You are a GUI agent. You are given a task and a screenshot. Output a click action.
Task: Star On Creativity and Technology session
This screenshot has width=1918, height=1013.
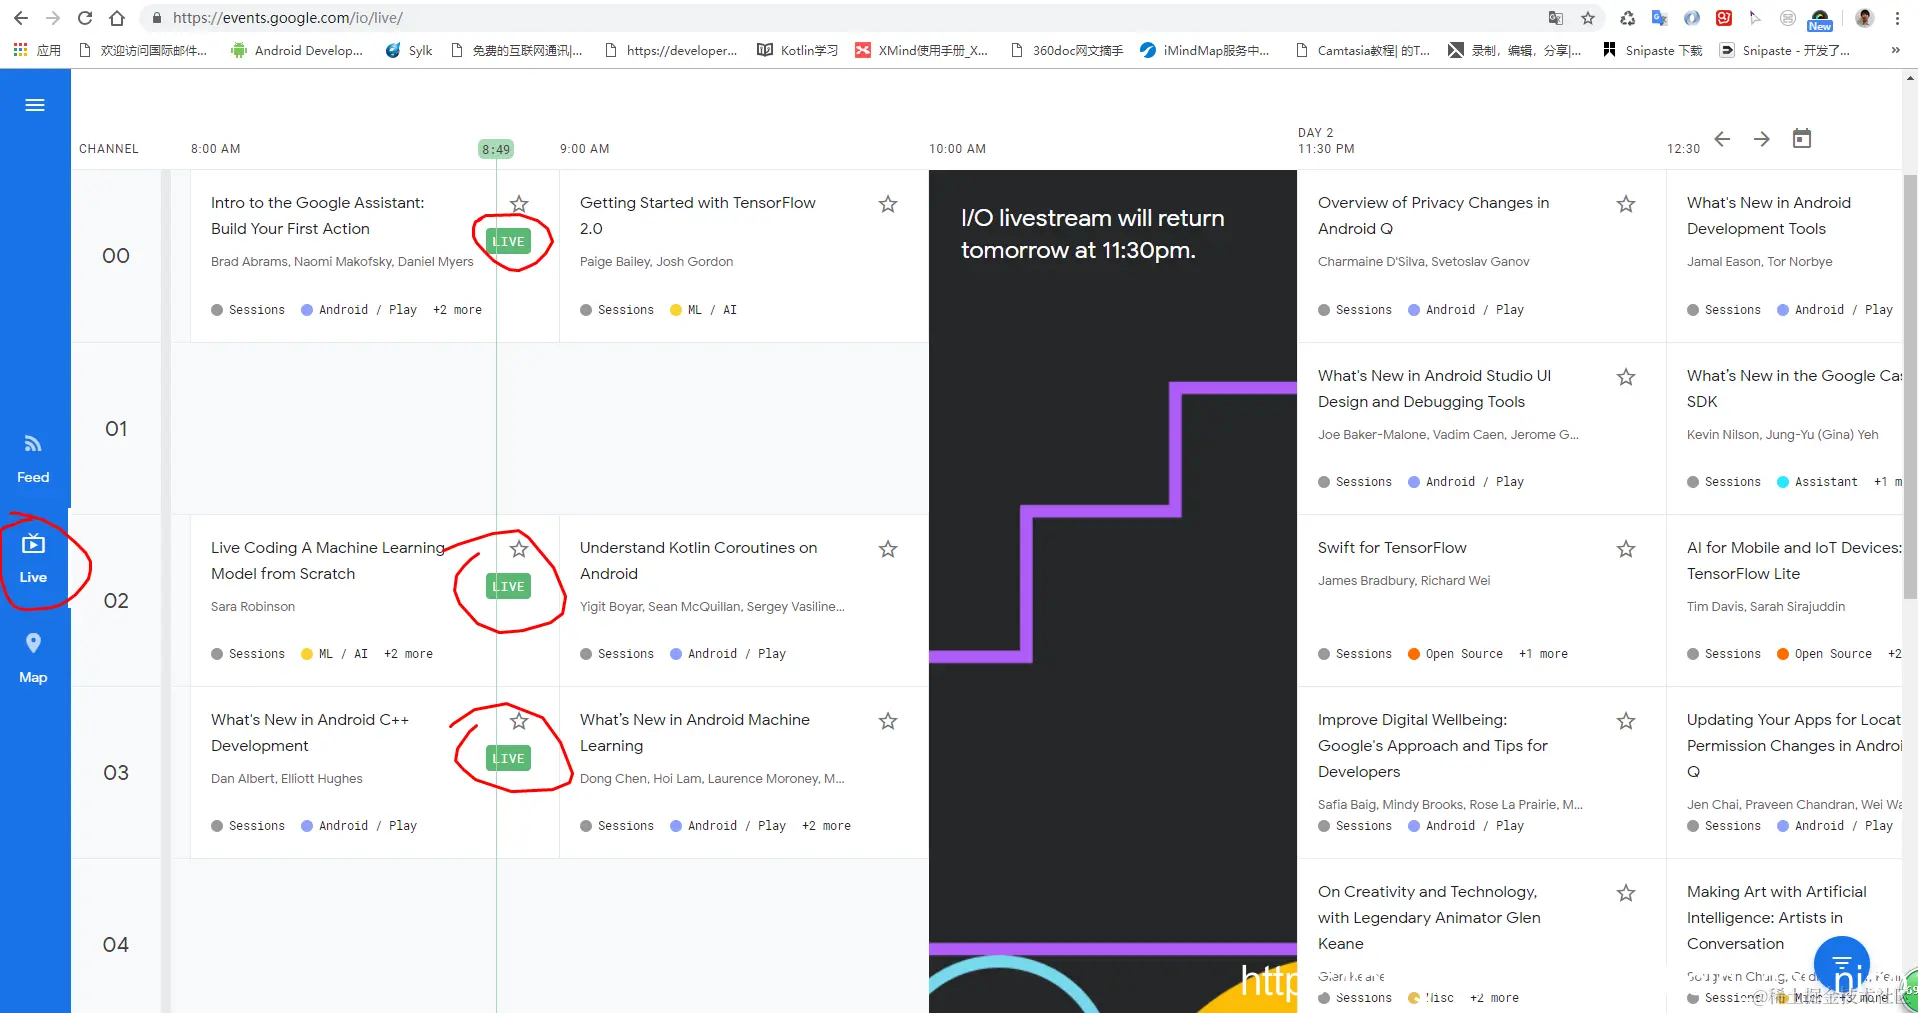coord(1626,893)
